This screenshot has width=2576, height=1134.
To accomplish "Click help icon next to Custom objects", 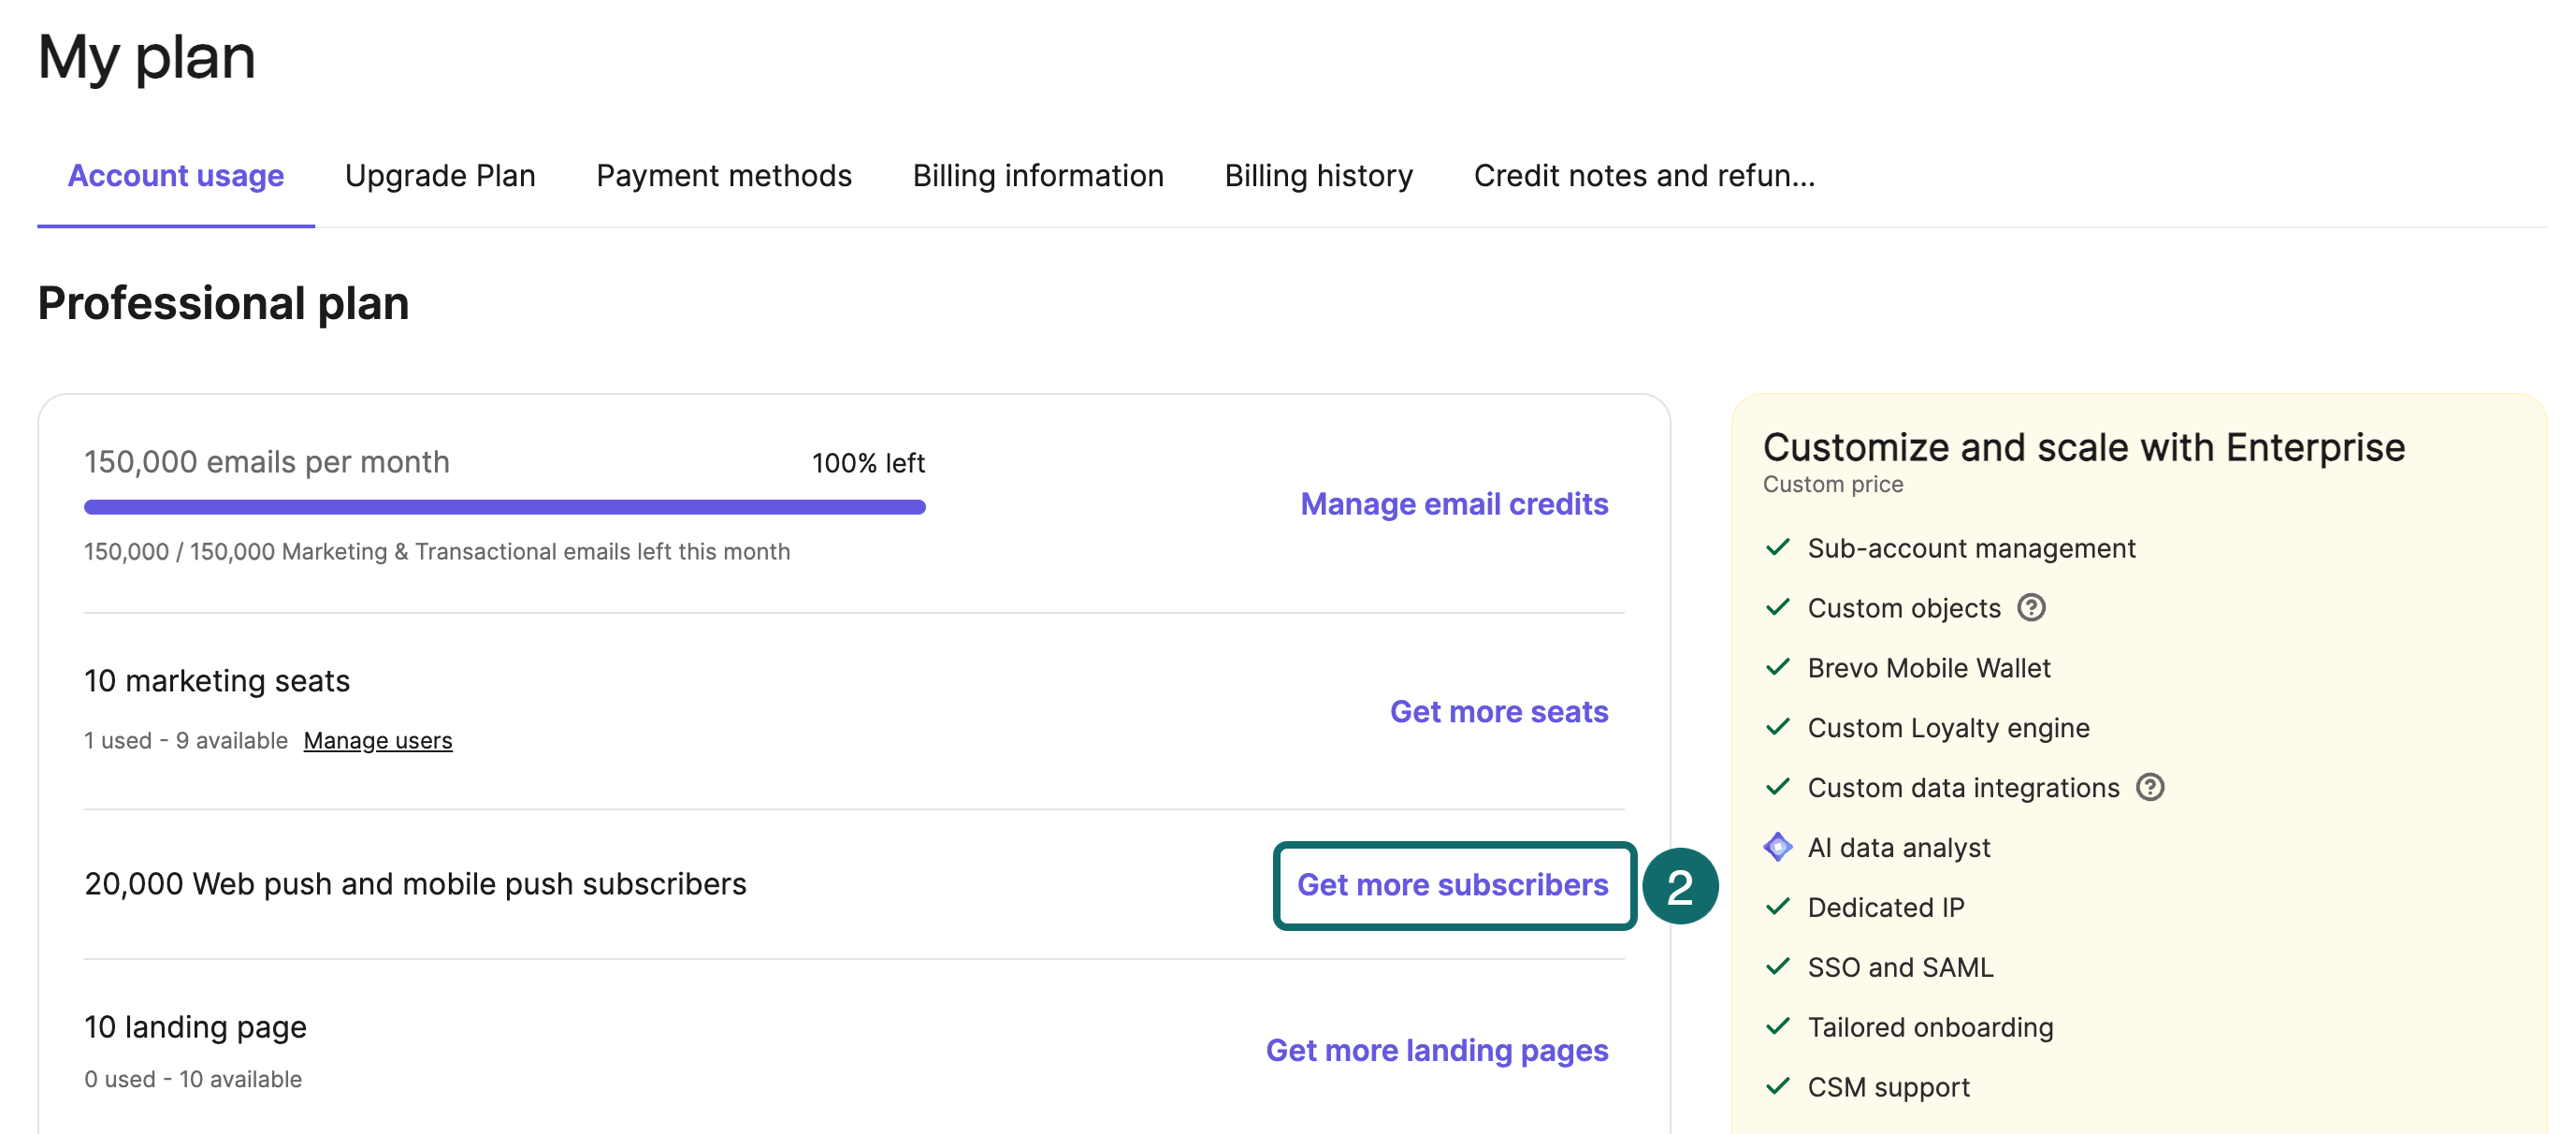I will click(2030, 608).
